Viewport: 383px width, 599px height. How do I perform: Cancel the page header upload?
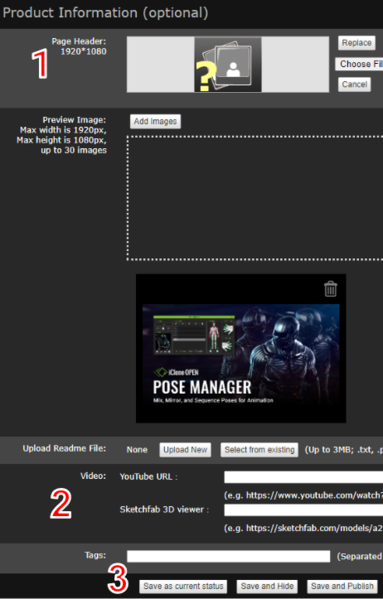pyautogui.click(x=354, y=84)
